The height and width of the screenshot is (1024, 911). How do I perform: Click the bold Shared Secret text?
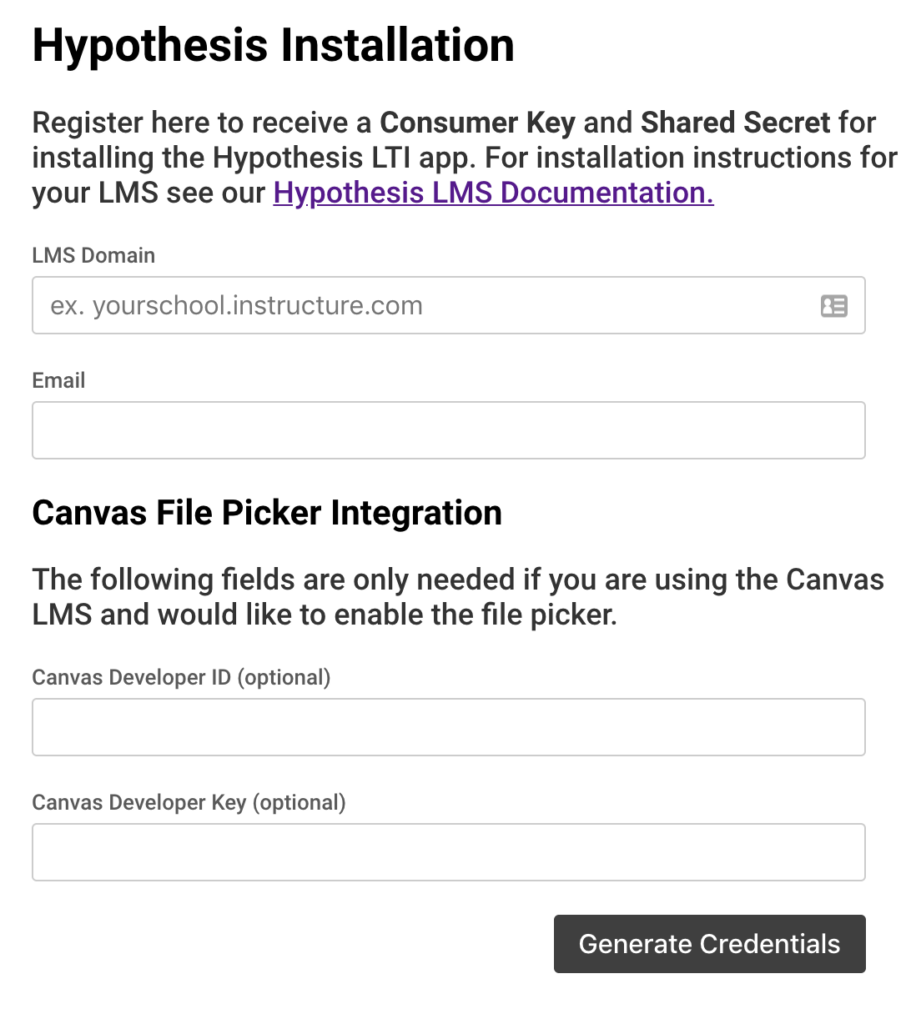[735, 123]
